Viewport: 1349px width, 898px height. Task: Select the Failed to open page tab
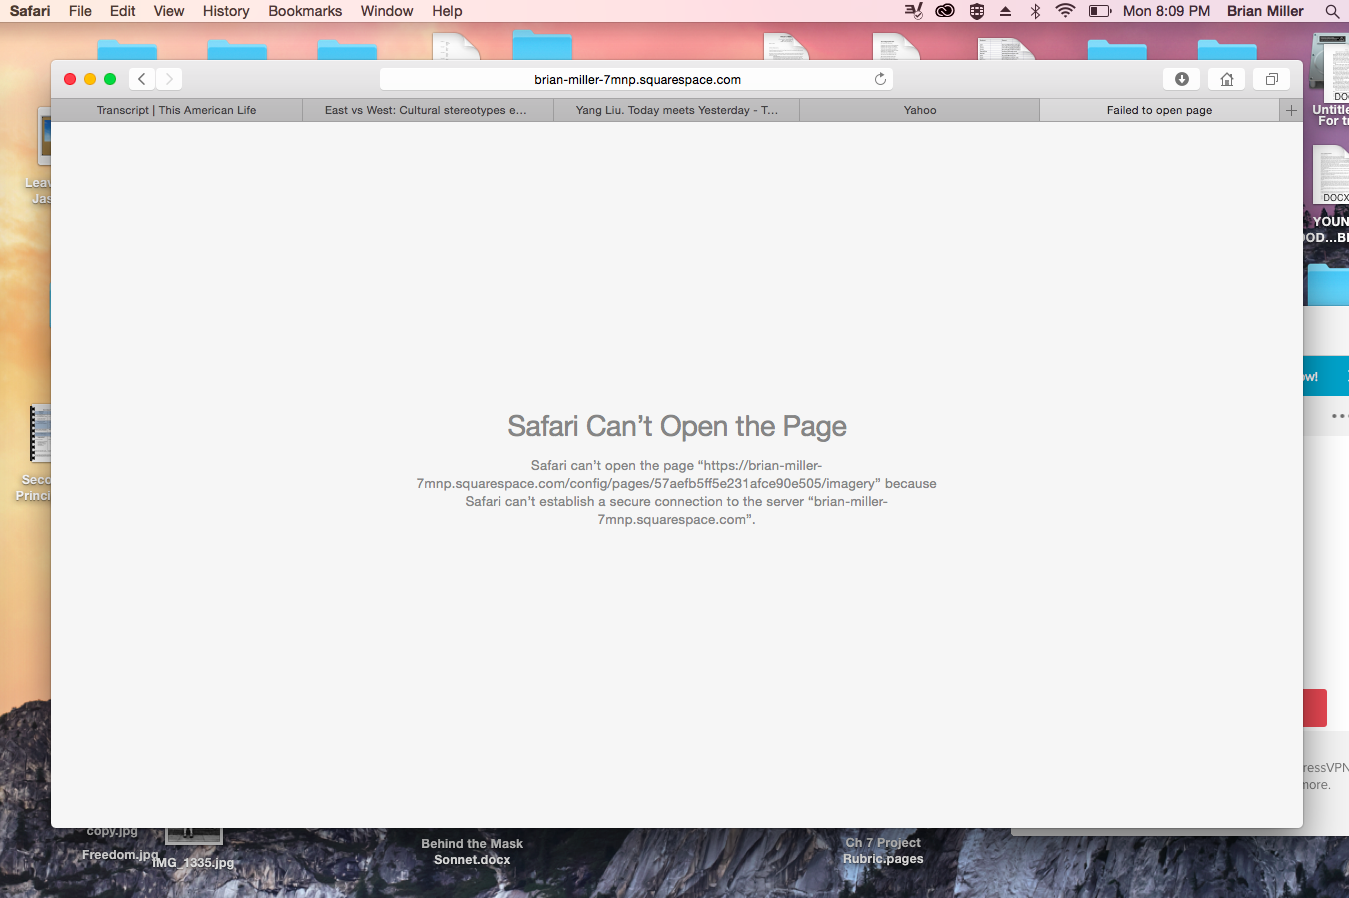pyautogui.click(x=1160, y=110)
